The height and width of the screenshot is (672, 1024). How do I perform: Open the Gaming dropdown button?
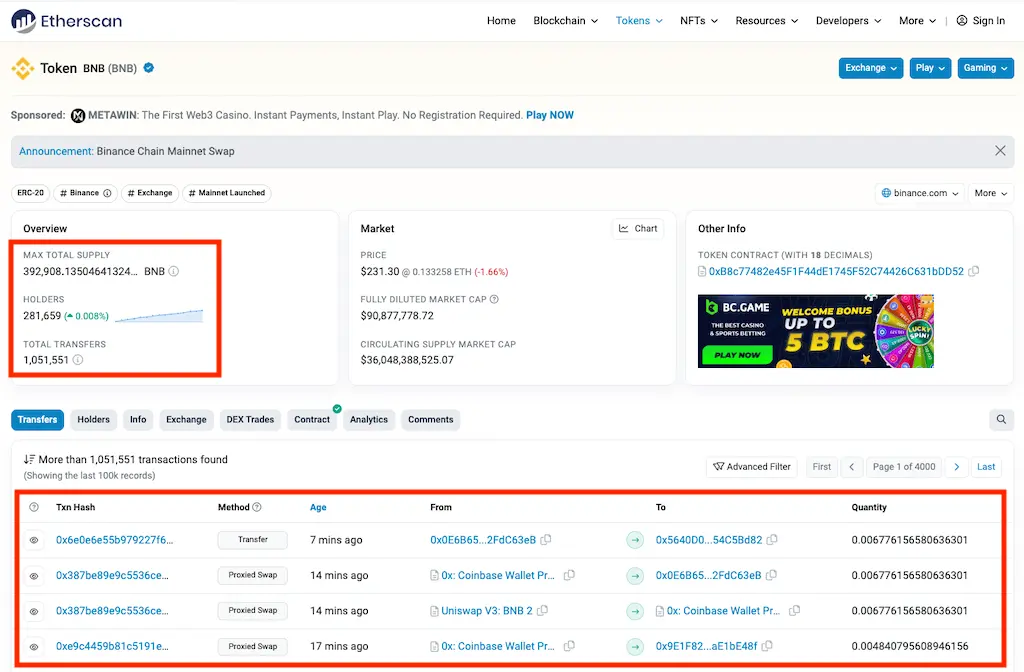click(985, 68)
